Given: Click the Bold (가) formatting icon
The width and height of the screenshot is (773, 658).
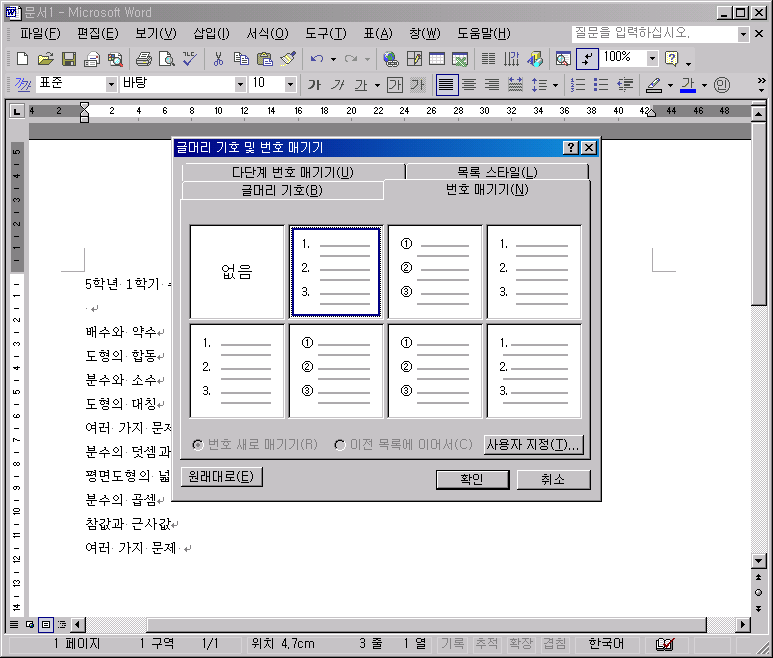Looking at the screenshot, I should click(315, 85).
